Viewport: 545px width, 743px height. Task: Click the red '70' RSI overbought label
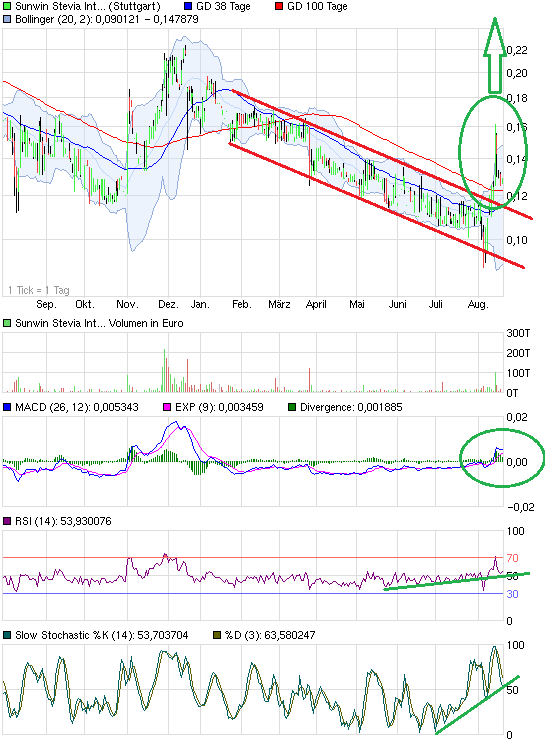tap(512, 558)
